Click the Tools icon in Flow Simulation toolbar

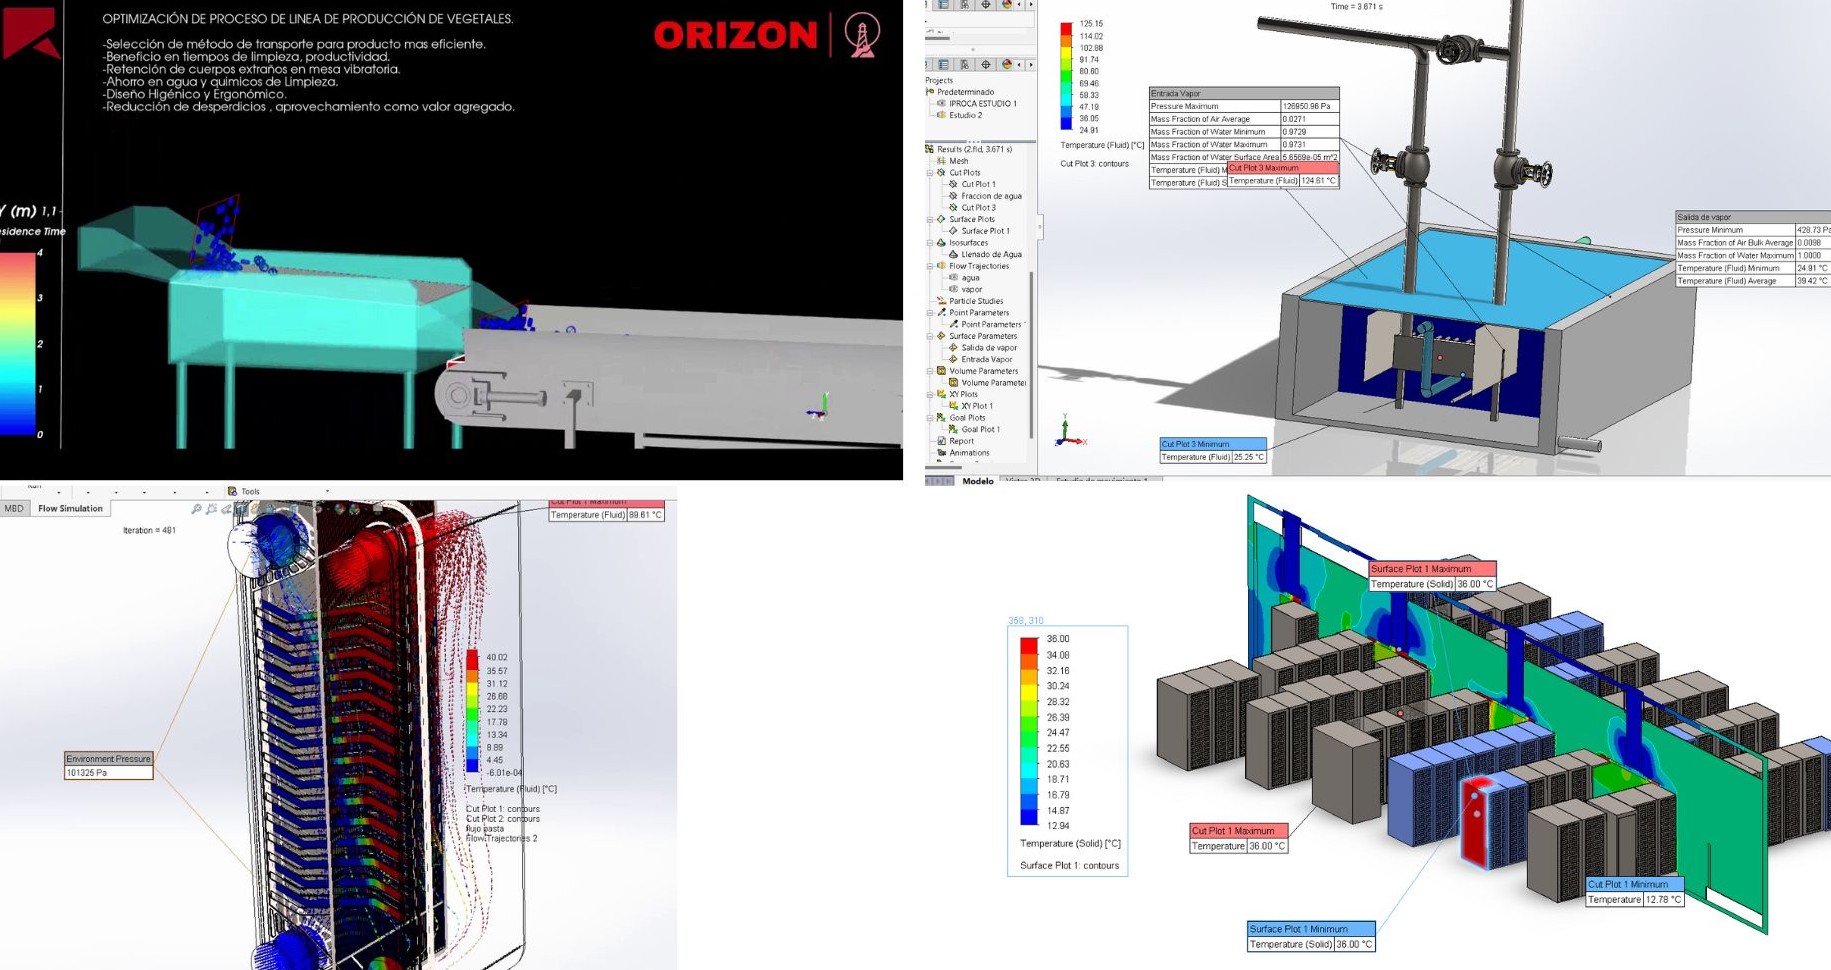coord(233,491)
